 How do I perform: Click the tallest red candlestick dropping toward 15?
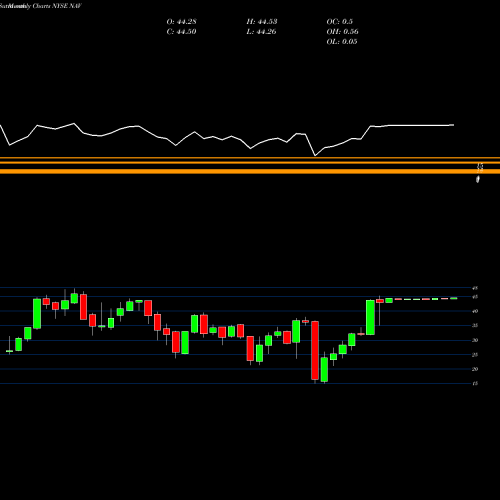pyautogui.click(x=315, y=350)
